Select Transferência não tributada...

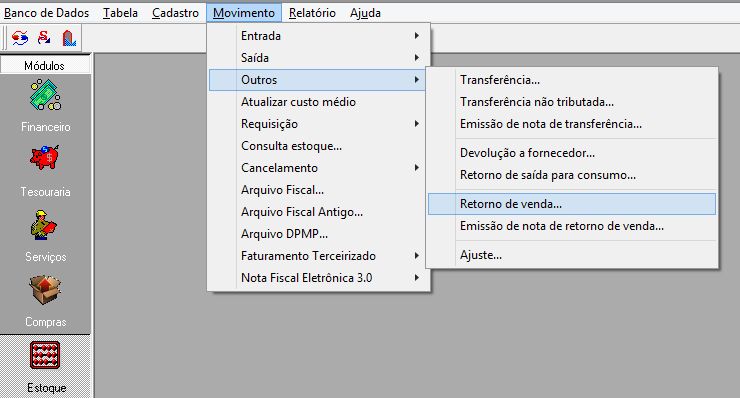point(572,102)
